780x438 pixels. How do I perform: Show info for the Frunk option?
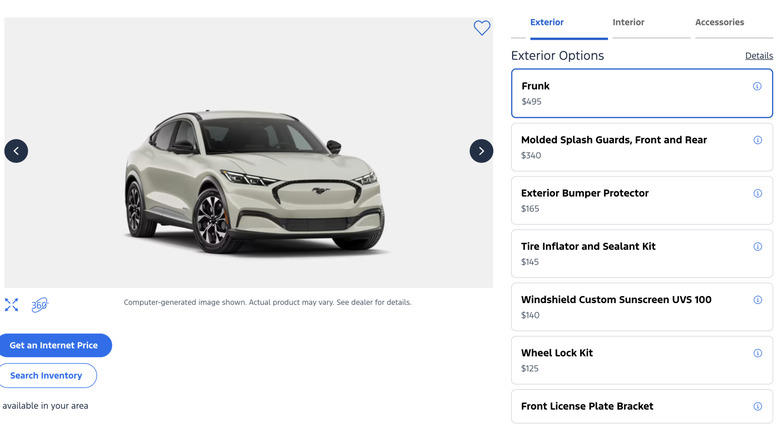pos(757,86)
